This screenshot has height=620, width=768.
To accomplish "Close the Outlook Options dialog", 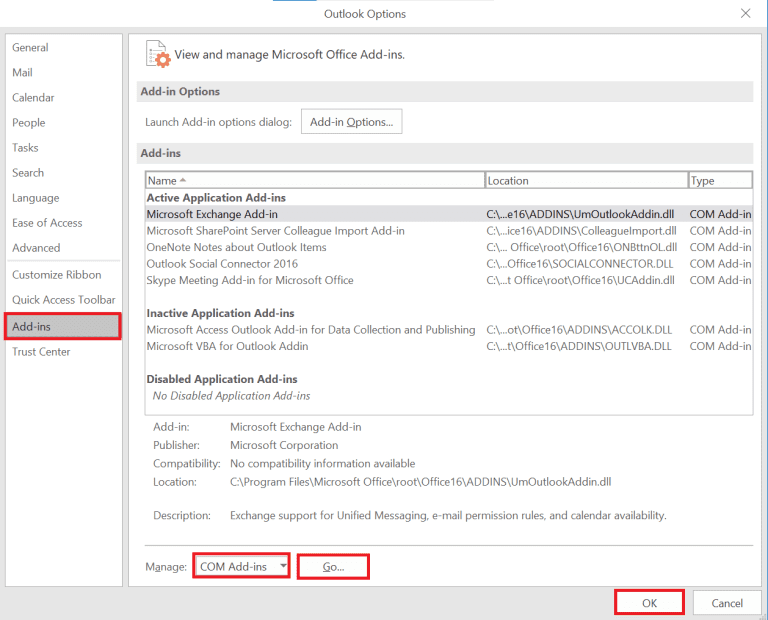I will (x=745, y=14).
